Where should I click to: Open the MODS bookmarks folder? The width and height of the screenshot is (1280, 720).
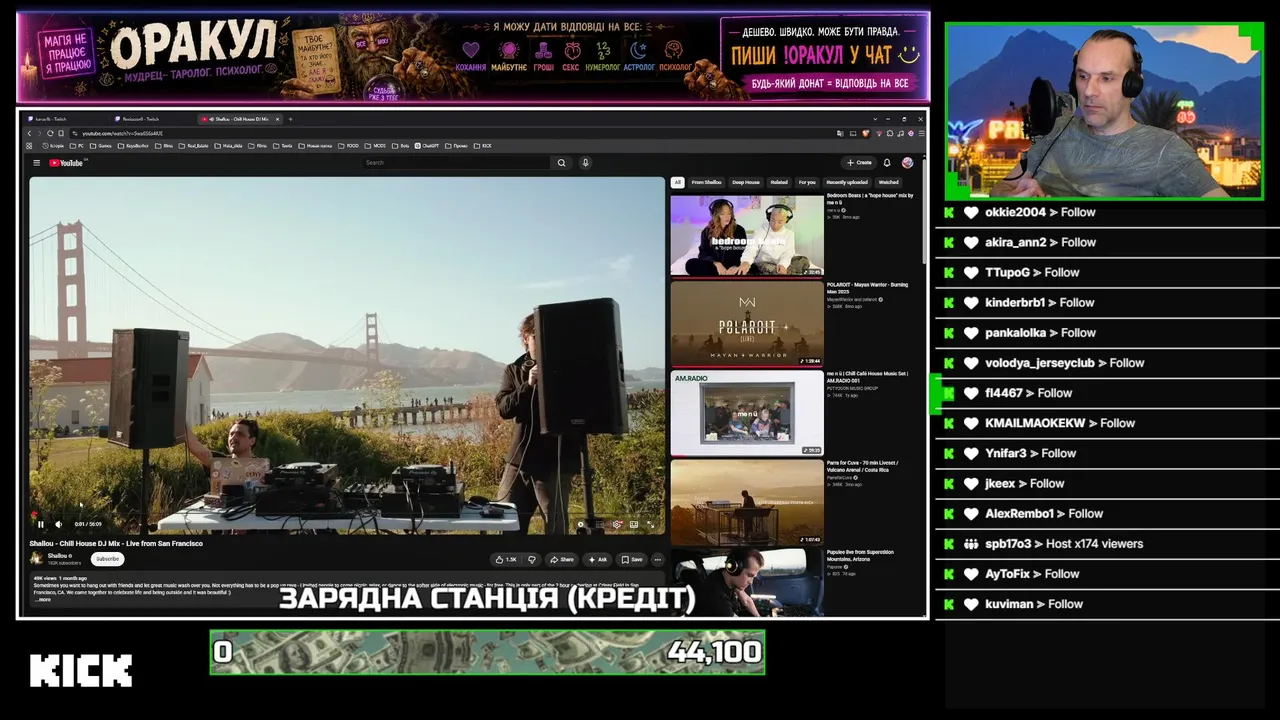click(x=376, y=146)
